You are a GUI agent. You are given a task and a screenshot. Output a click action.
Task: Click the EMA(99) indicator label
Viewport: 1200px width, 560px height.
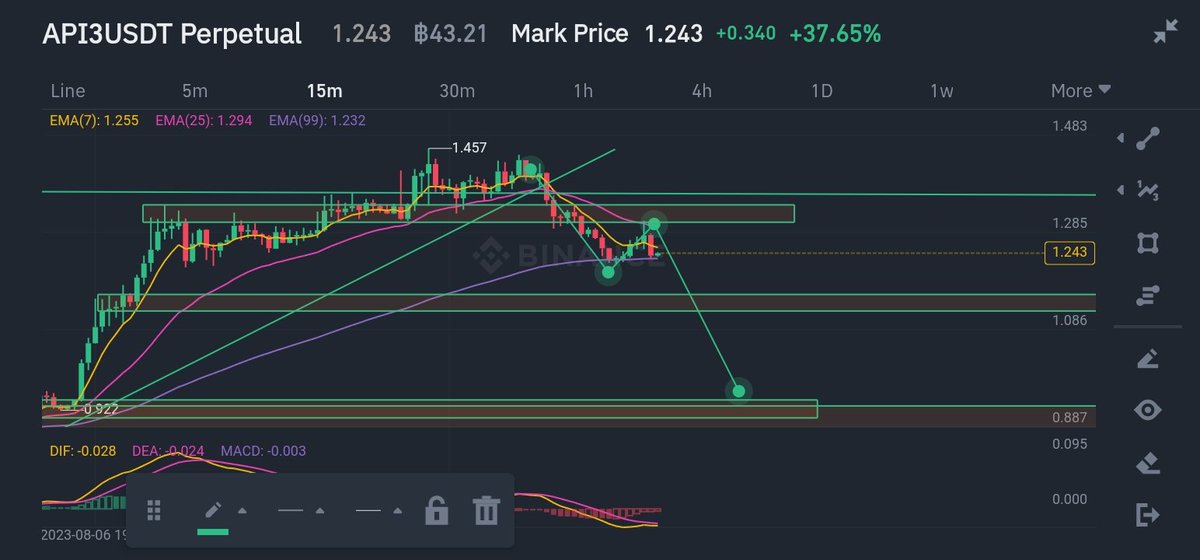317,121
